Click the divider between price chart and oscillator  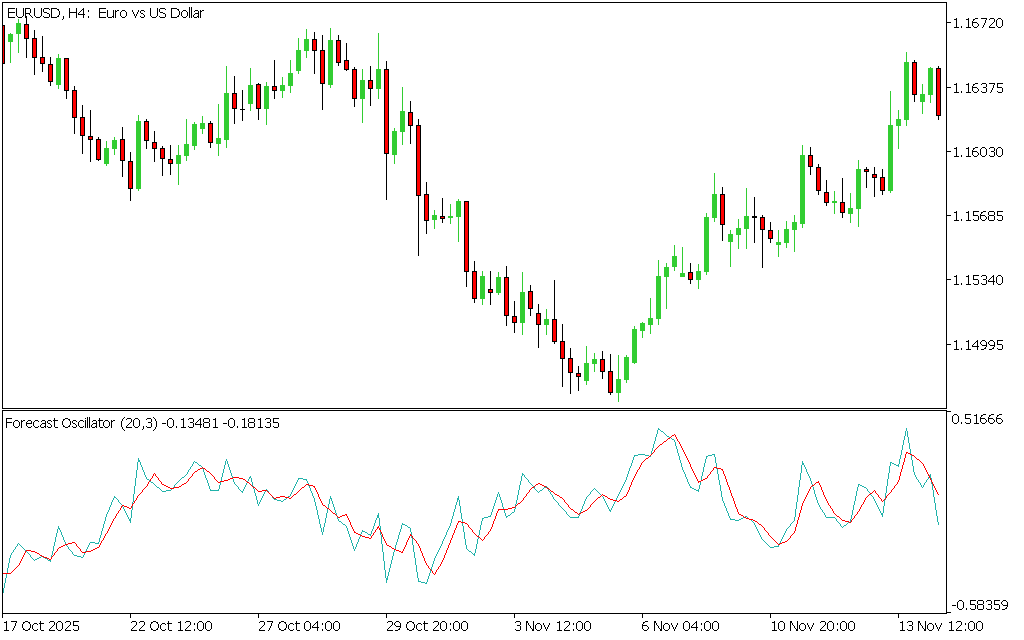(x=474, y=409)
